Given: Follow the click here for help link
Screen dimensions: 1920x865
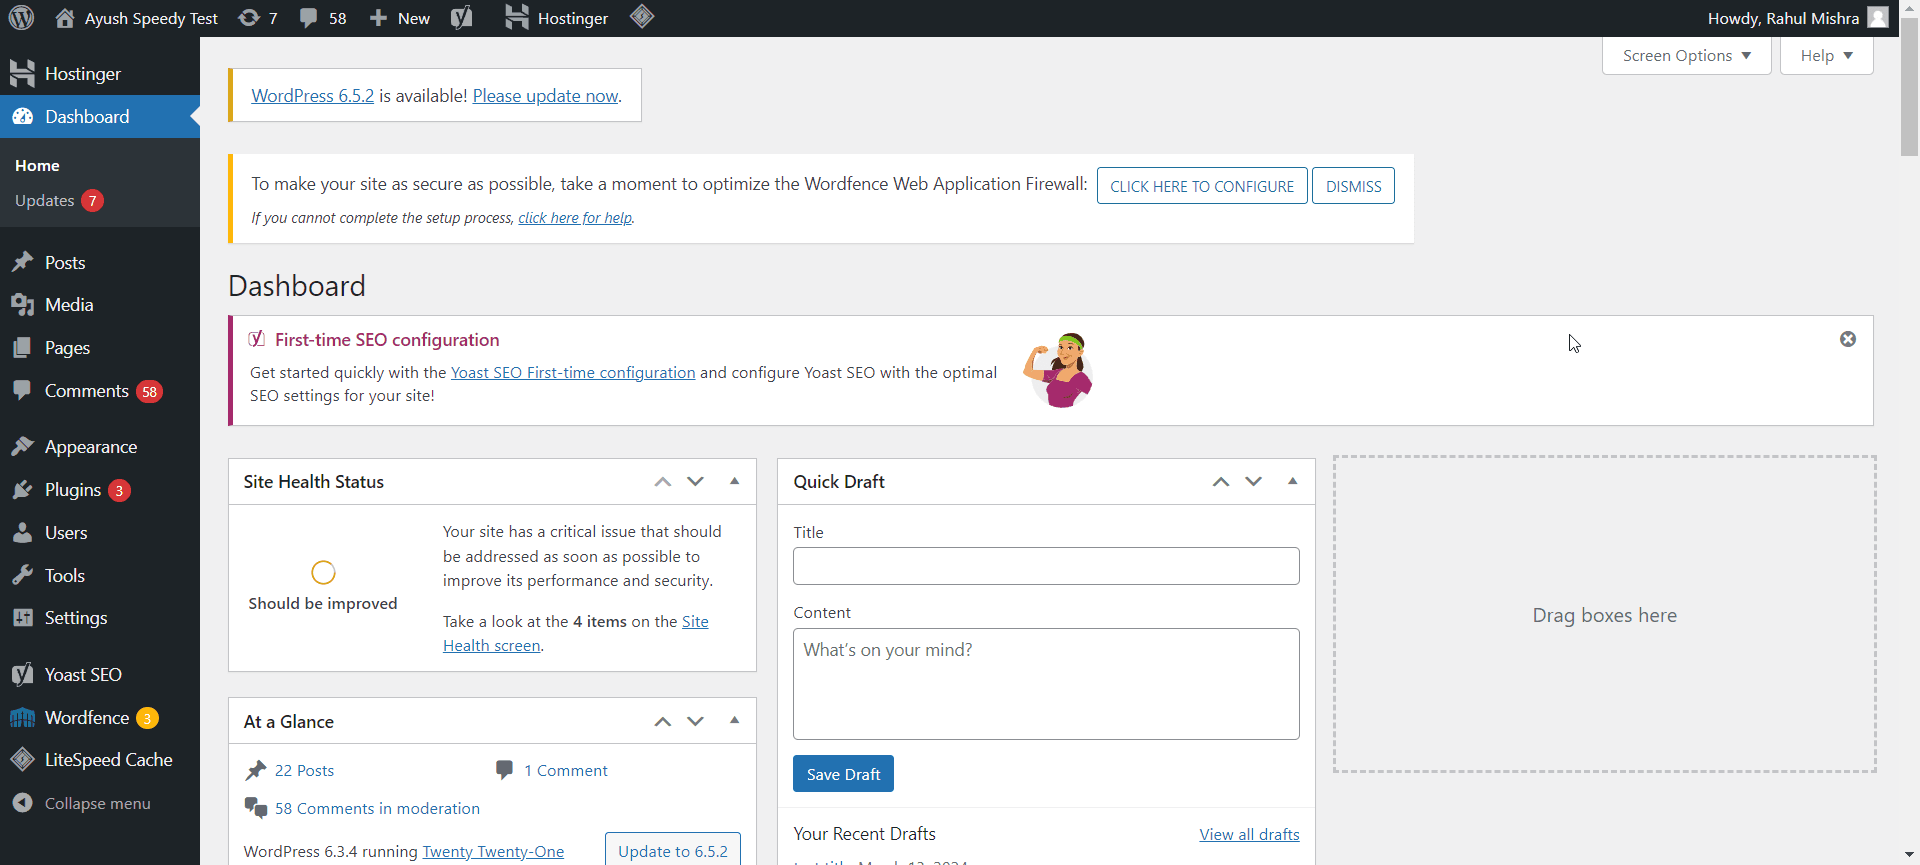Looking at the screenshot, I should 575,218.
